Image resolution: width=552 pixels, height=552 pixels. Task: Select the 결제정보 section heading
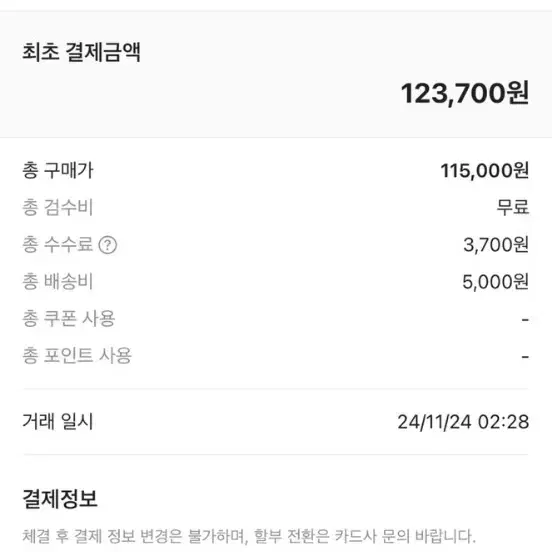(60, 499)
